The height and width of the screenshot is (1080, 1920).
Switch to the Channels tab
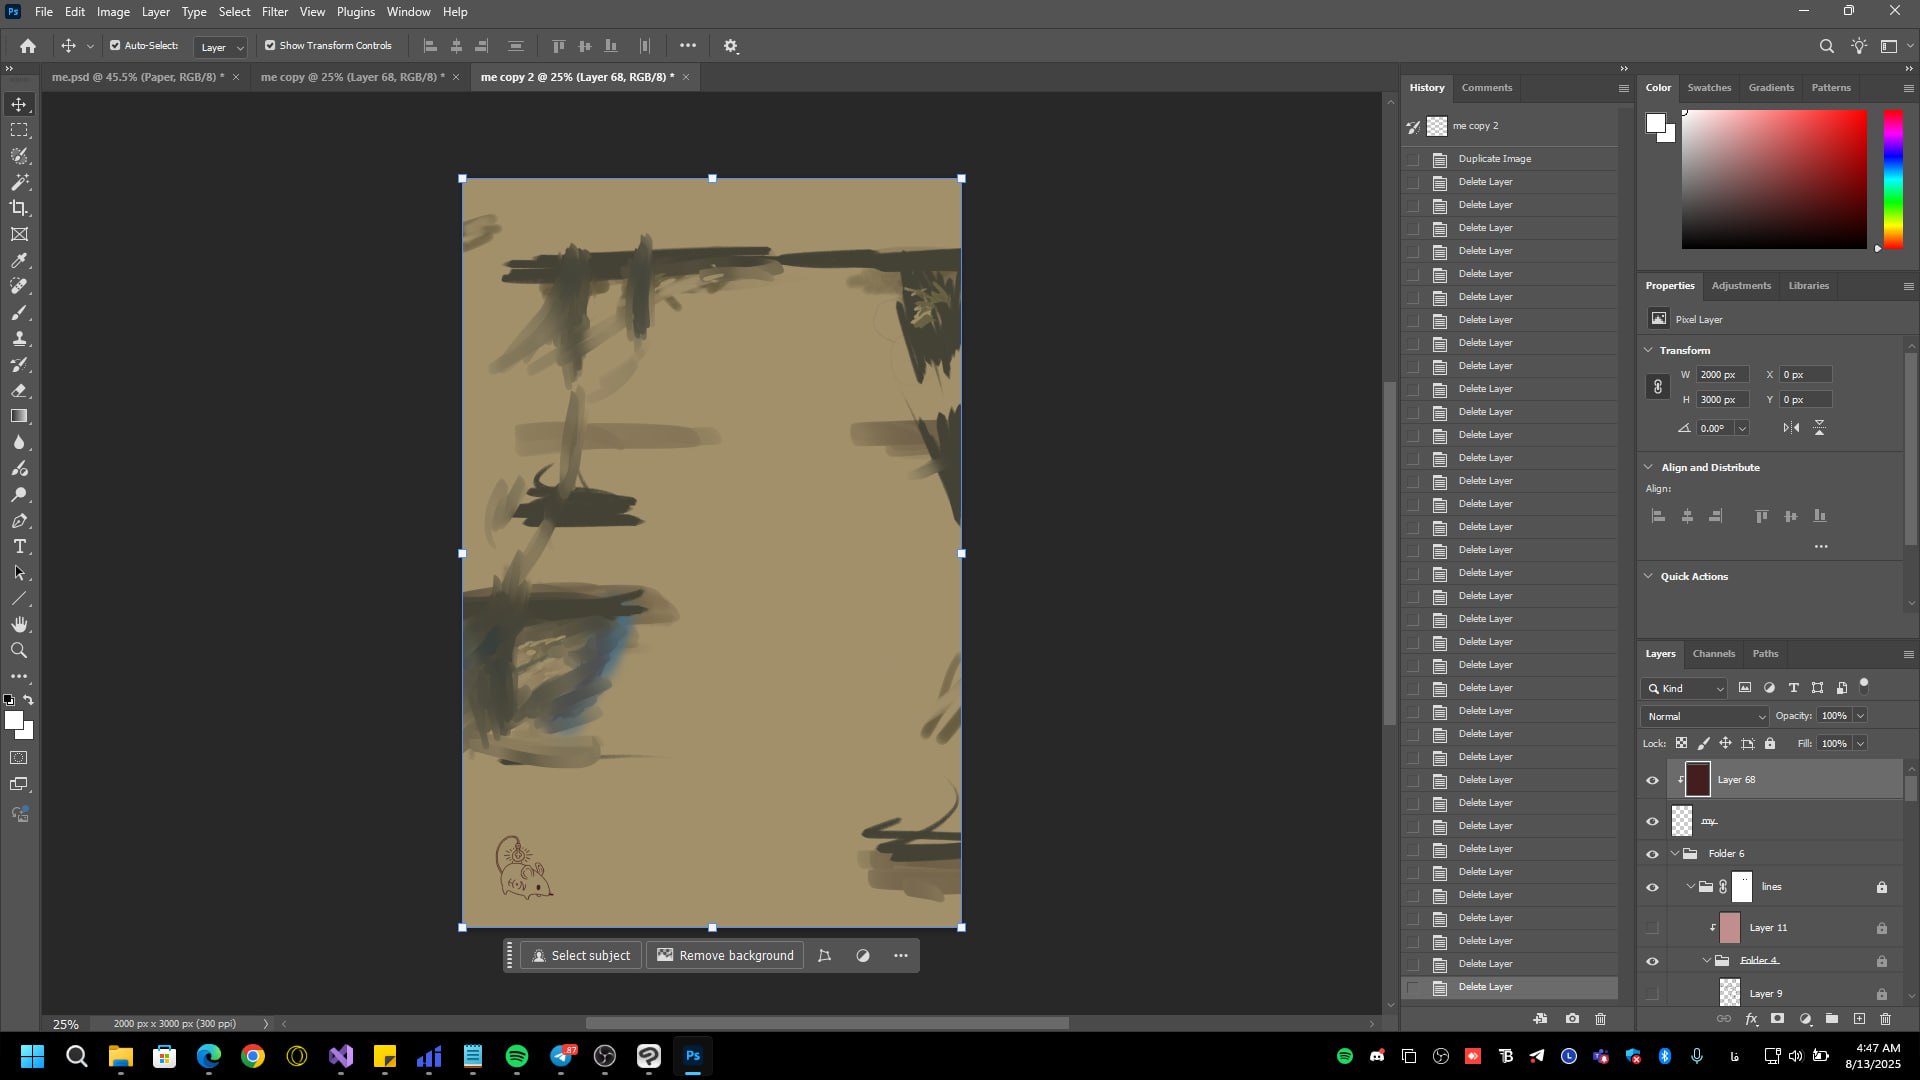click(x=1713, y=654)
